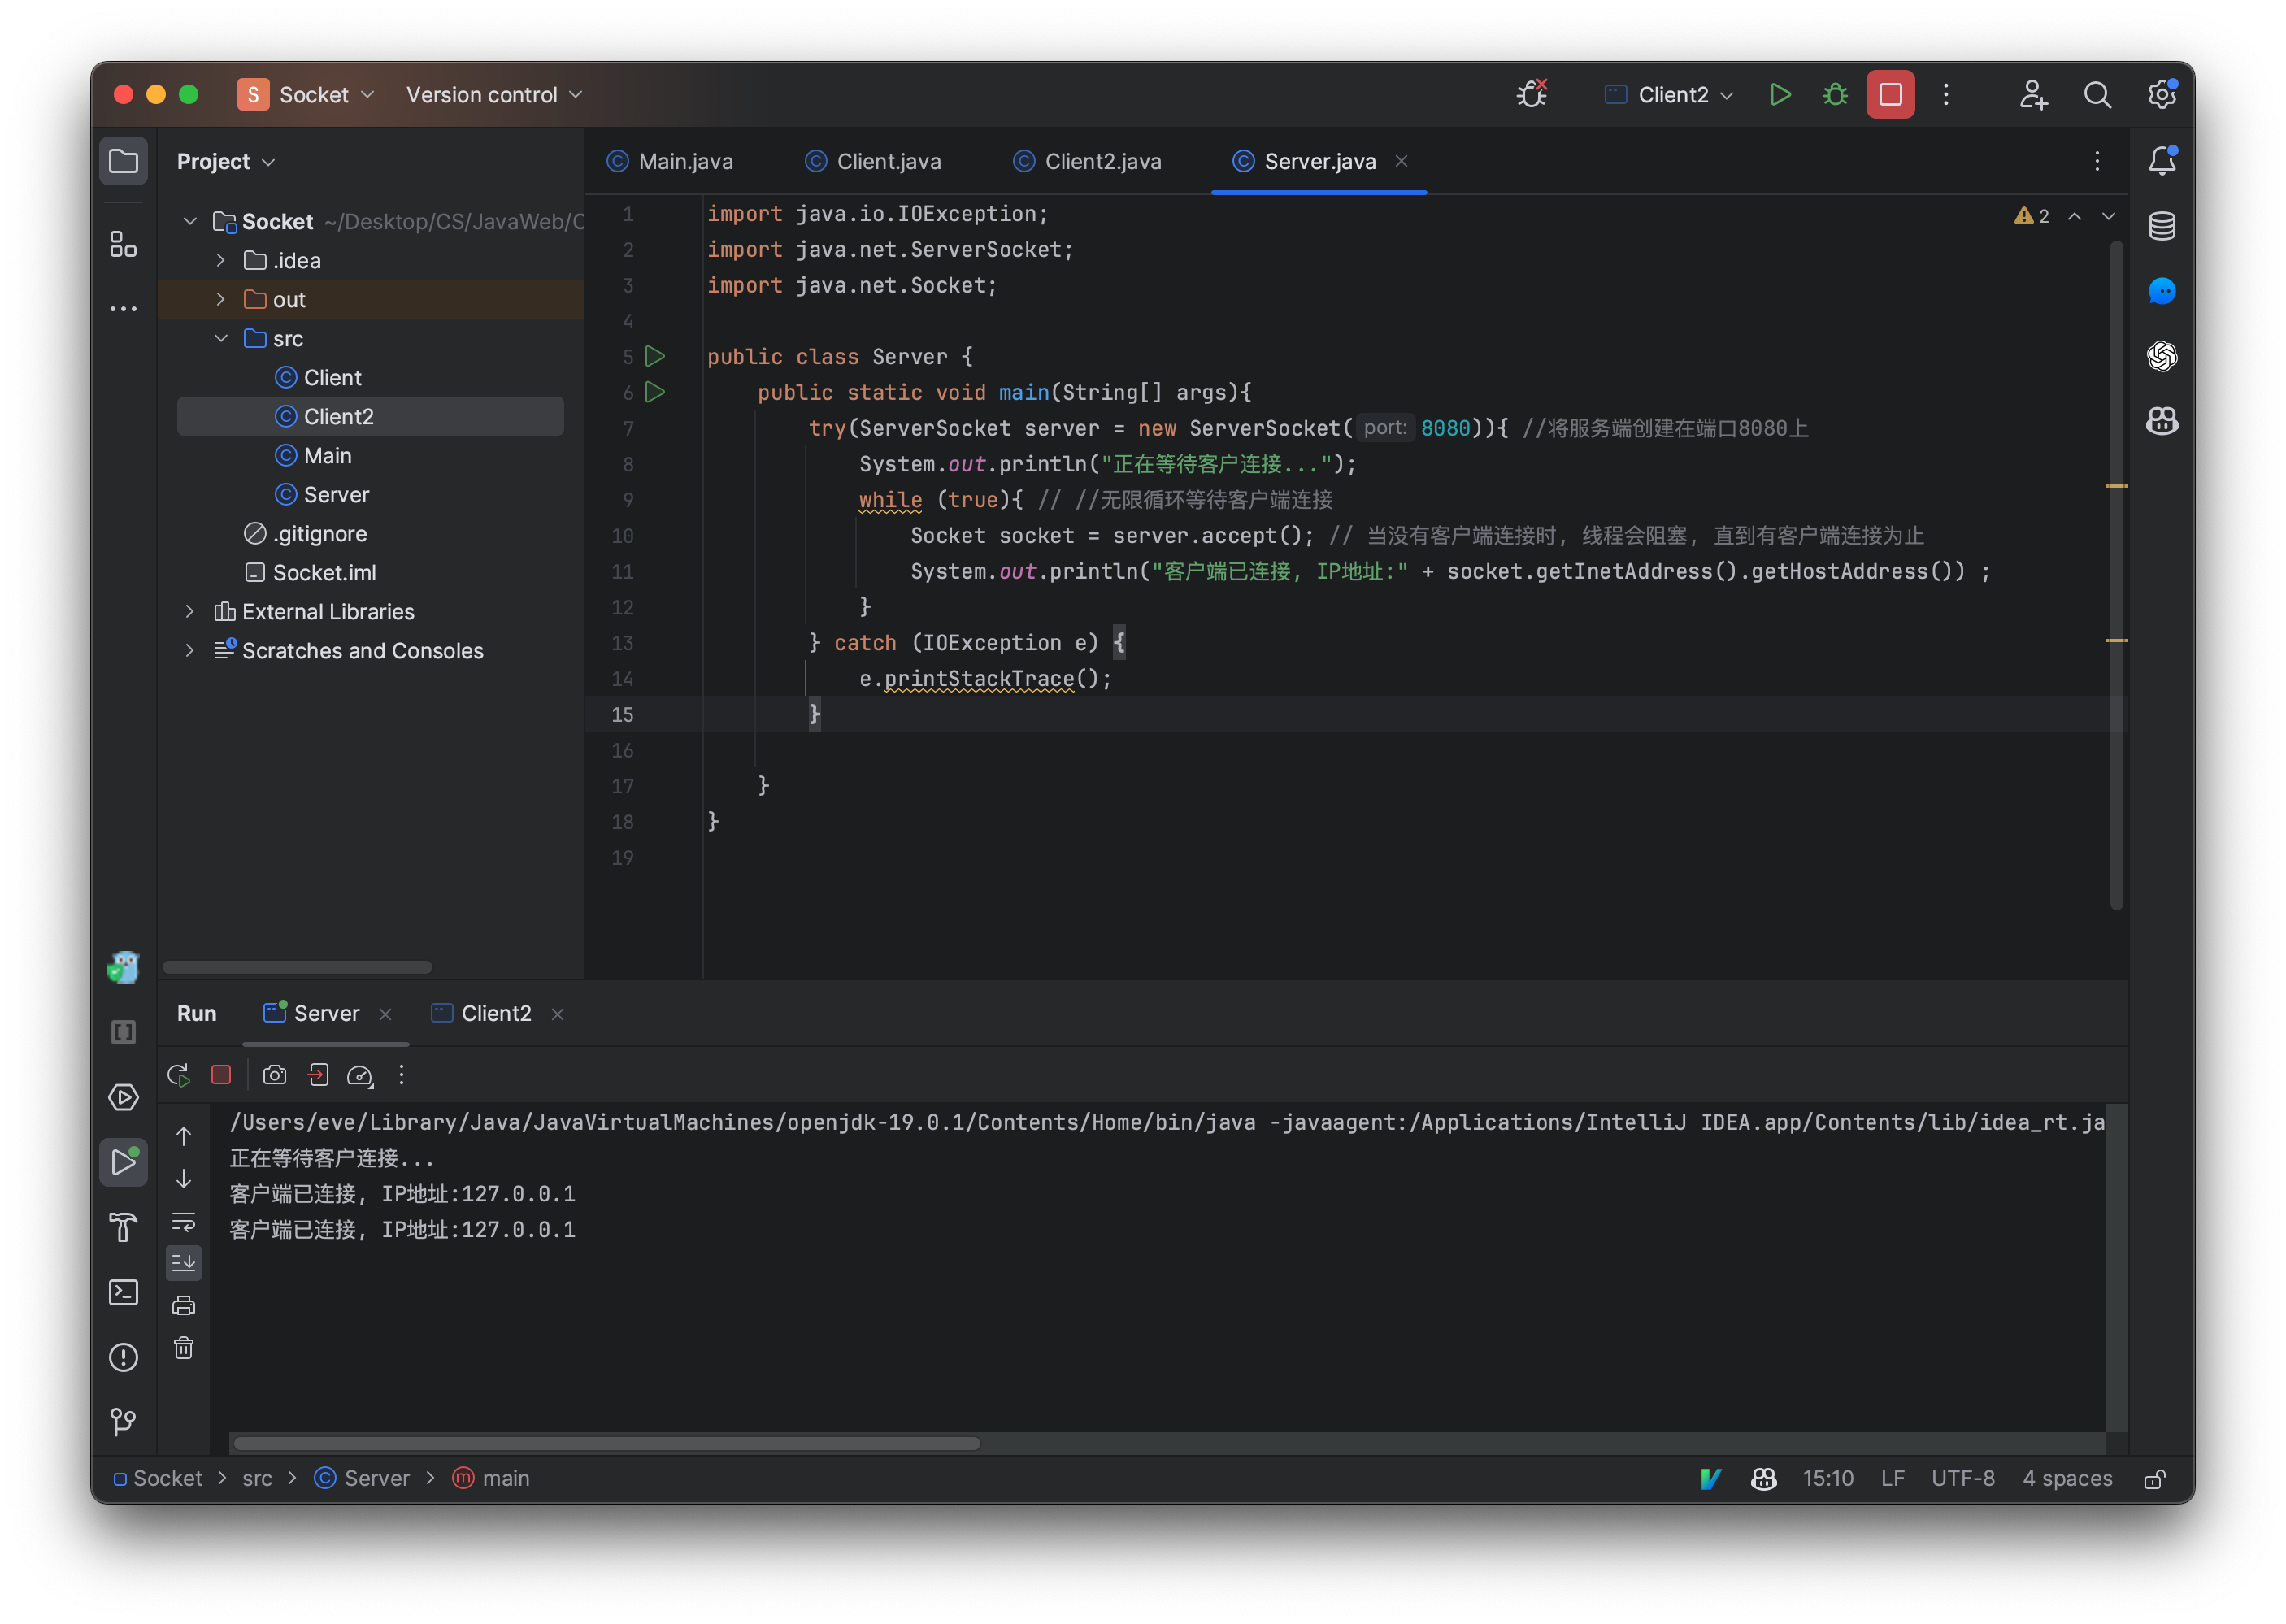This screenshot has width=2286, height=1624.
Task: Start debugging with the bug icon
Action: click(1835, 94)
